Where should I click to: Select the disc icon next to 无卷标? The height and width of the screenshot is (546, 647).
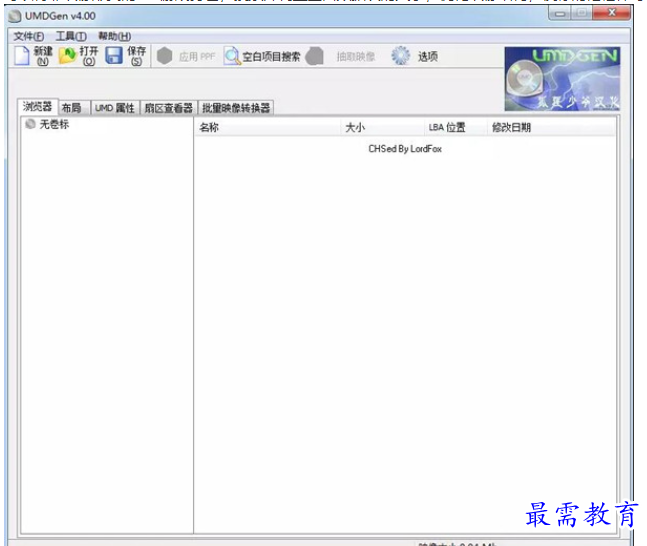[x=30, y=124]
